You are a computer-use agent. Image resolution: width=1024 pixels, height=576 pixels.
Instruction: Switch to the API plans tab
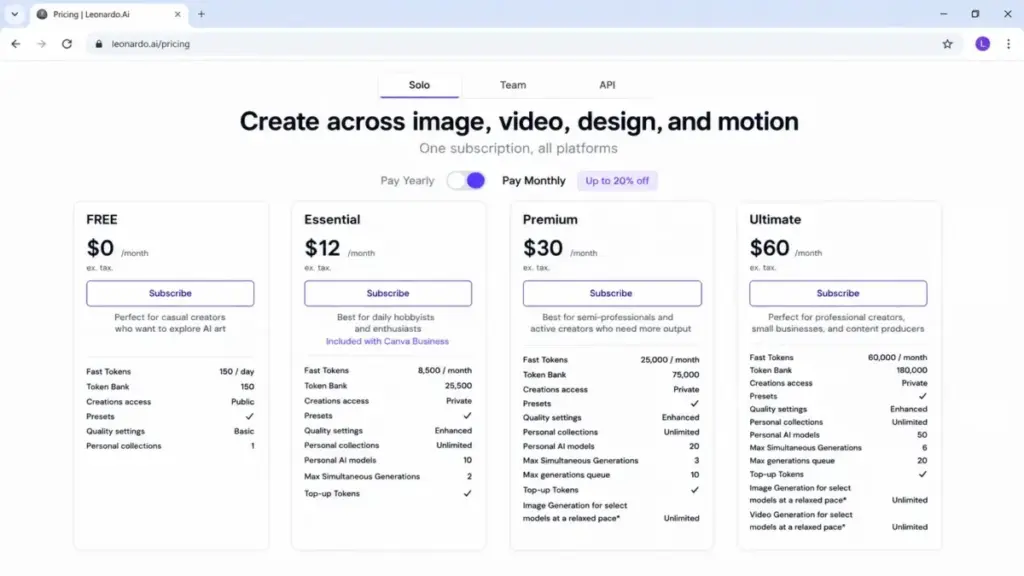point(607,85)
